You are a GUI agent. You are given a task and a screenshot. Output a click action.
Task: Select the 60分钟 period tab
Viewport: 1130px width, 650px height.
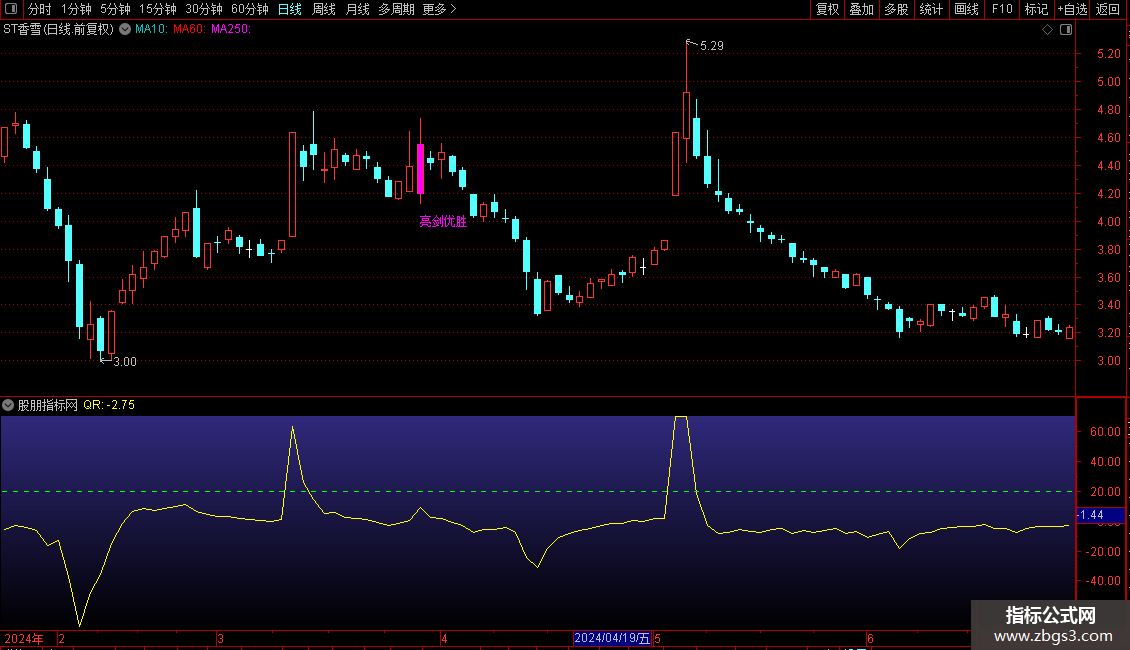pos(249,9)
